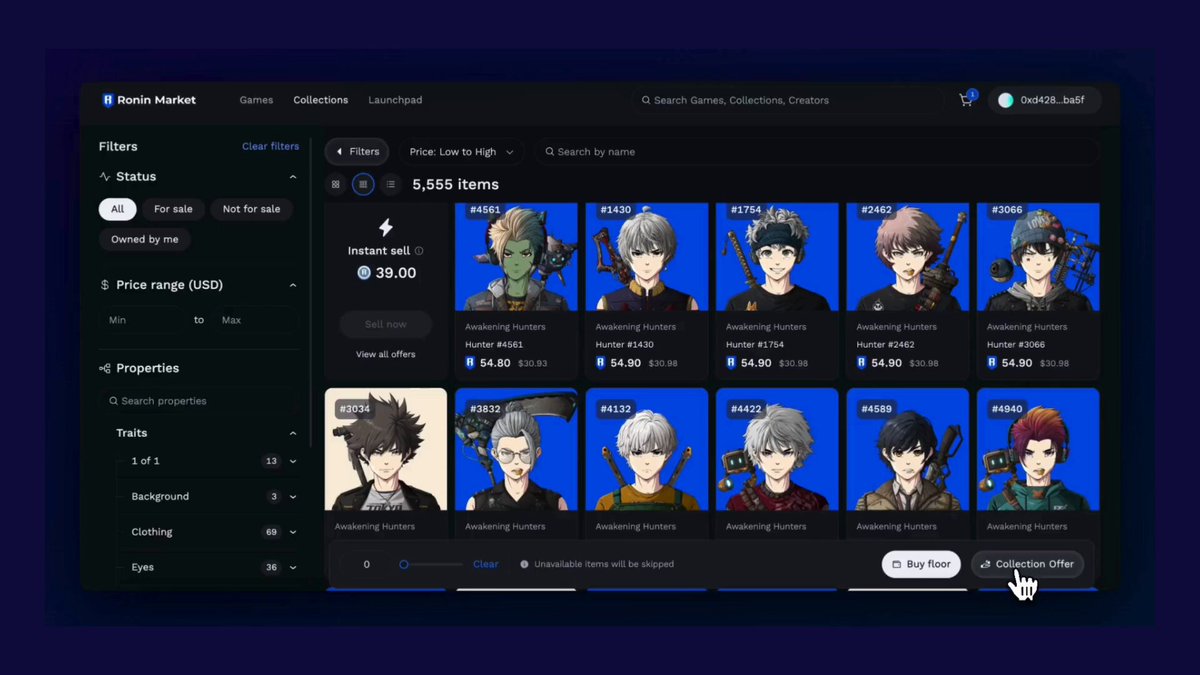Collapse the Status section
The height and width of the screenshot is (675, 1200).
point(293,177)
